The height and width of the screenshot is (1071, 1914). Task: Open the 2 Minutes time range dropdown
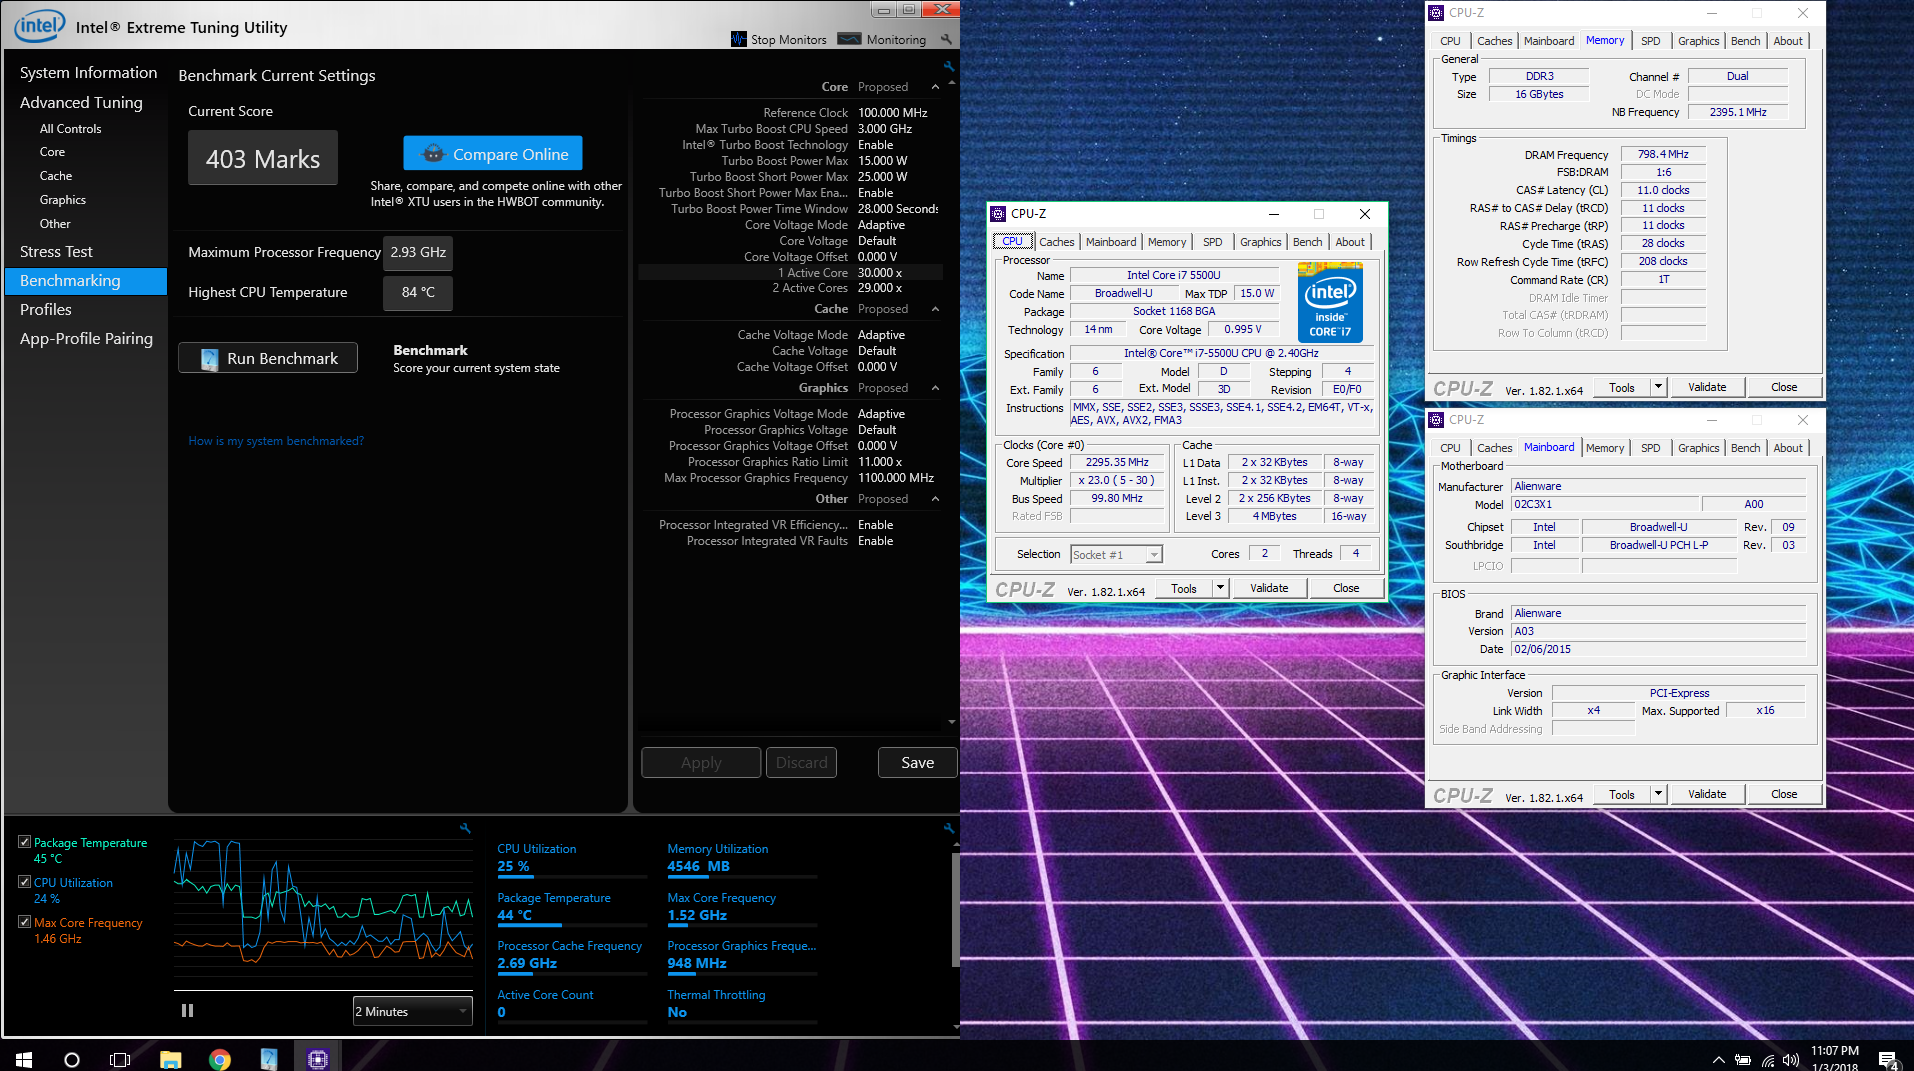point(412,1011)
